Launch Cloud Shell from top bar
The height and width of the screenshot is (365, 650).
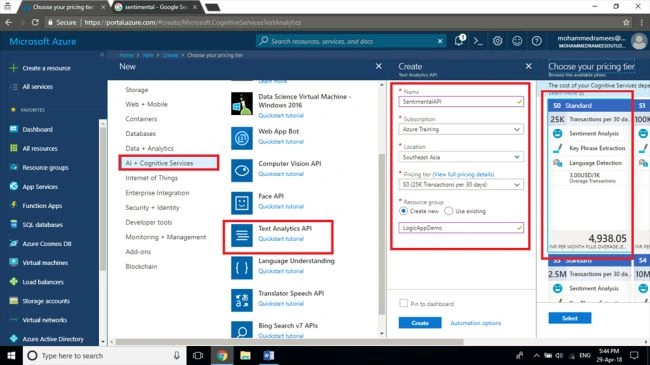coord(478,41)
